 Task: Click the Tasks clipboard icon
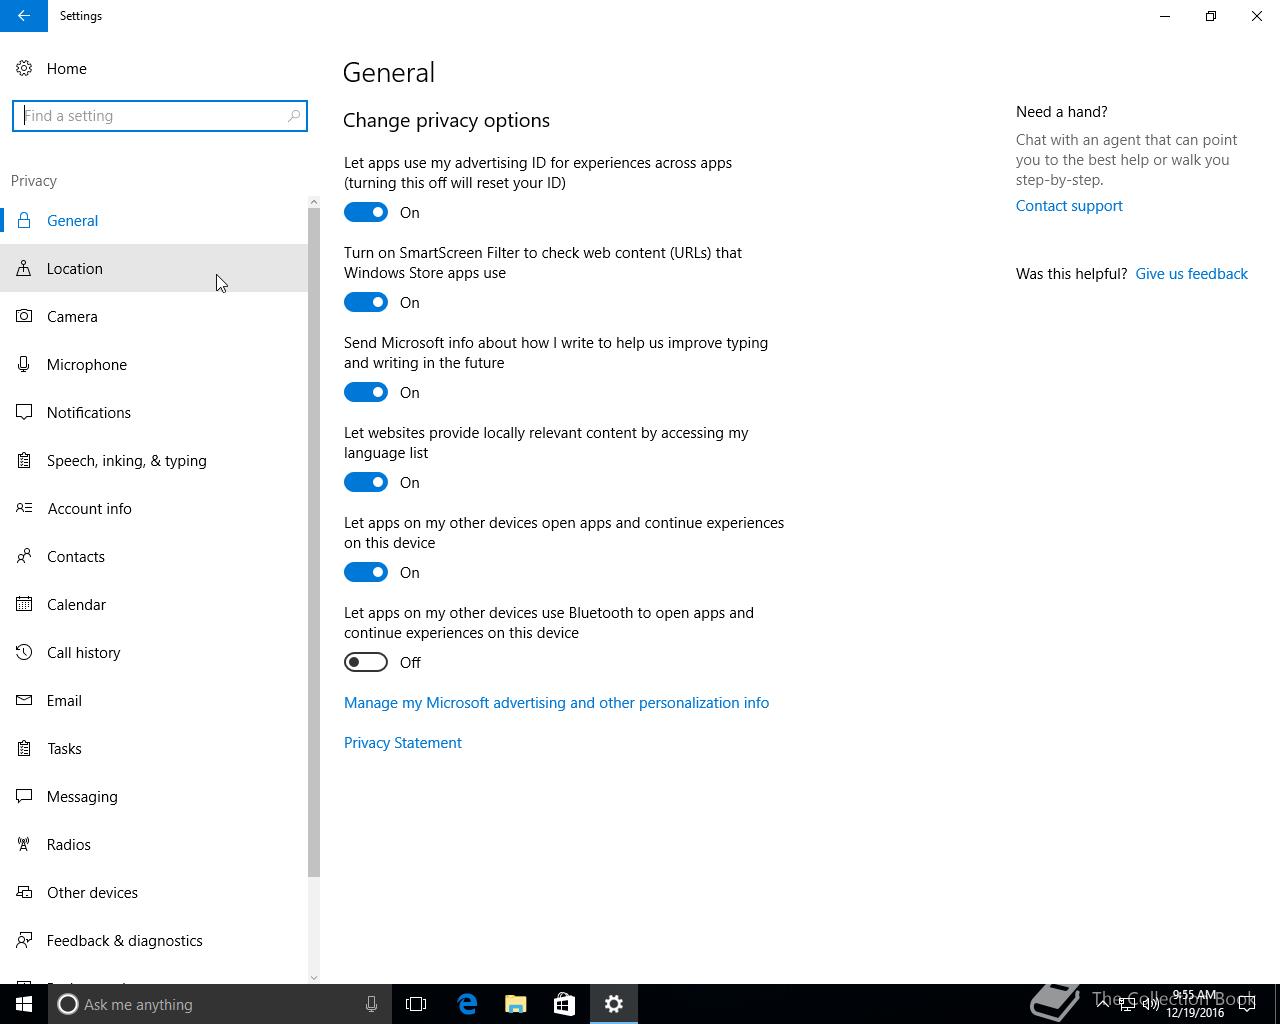(x=24, y=748)
